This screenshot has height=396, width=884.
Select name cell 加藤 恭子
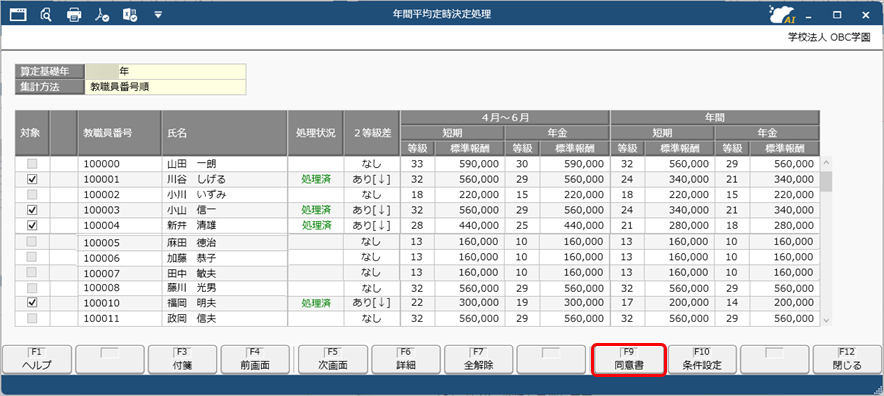click(225, 259)
